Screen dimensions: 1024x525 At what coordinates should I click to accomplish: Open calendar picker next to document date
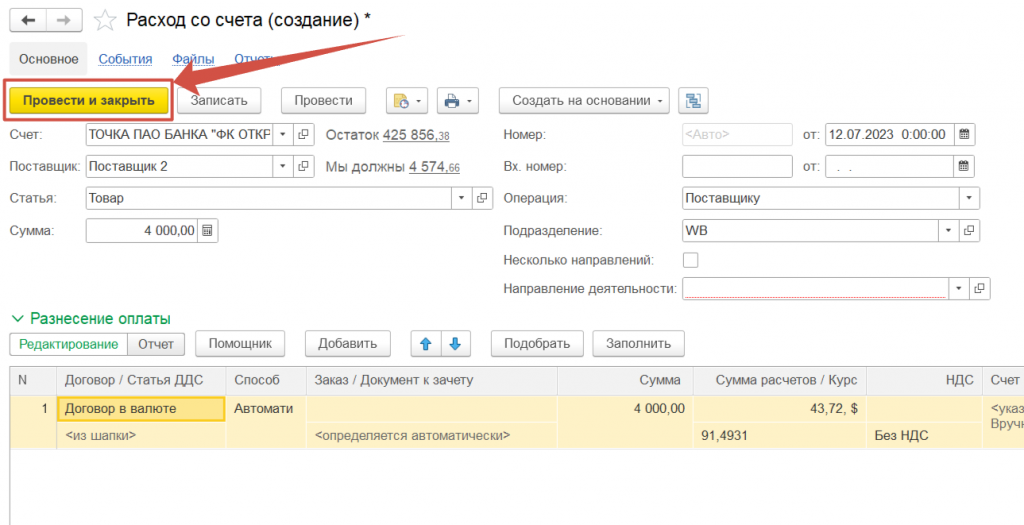pyautogui.click(x=964, y=135)
